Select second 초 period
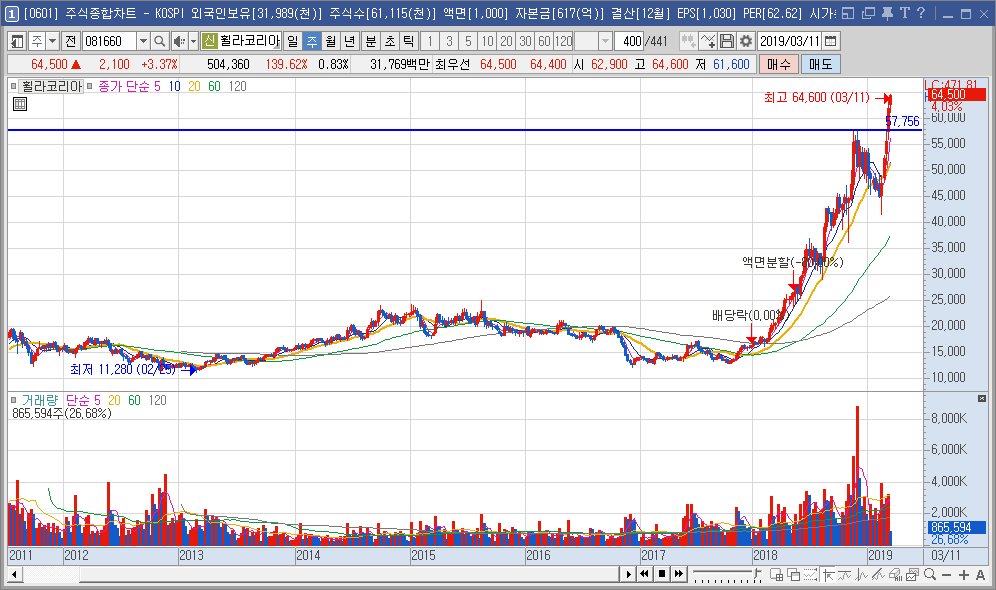Image resolution: width=996 pixels, height=590 pixels. pyautogui.click(x=389, y=41)
